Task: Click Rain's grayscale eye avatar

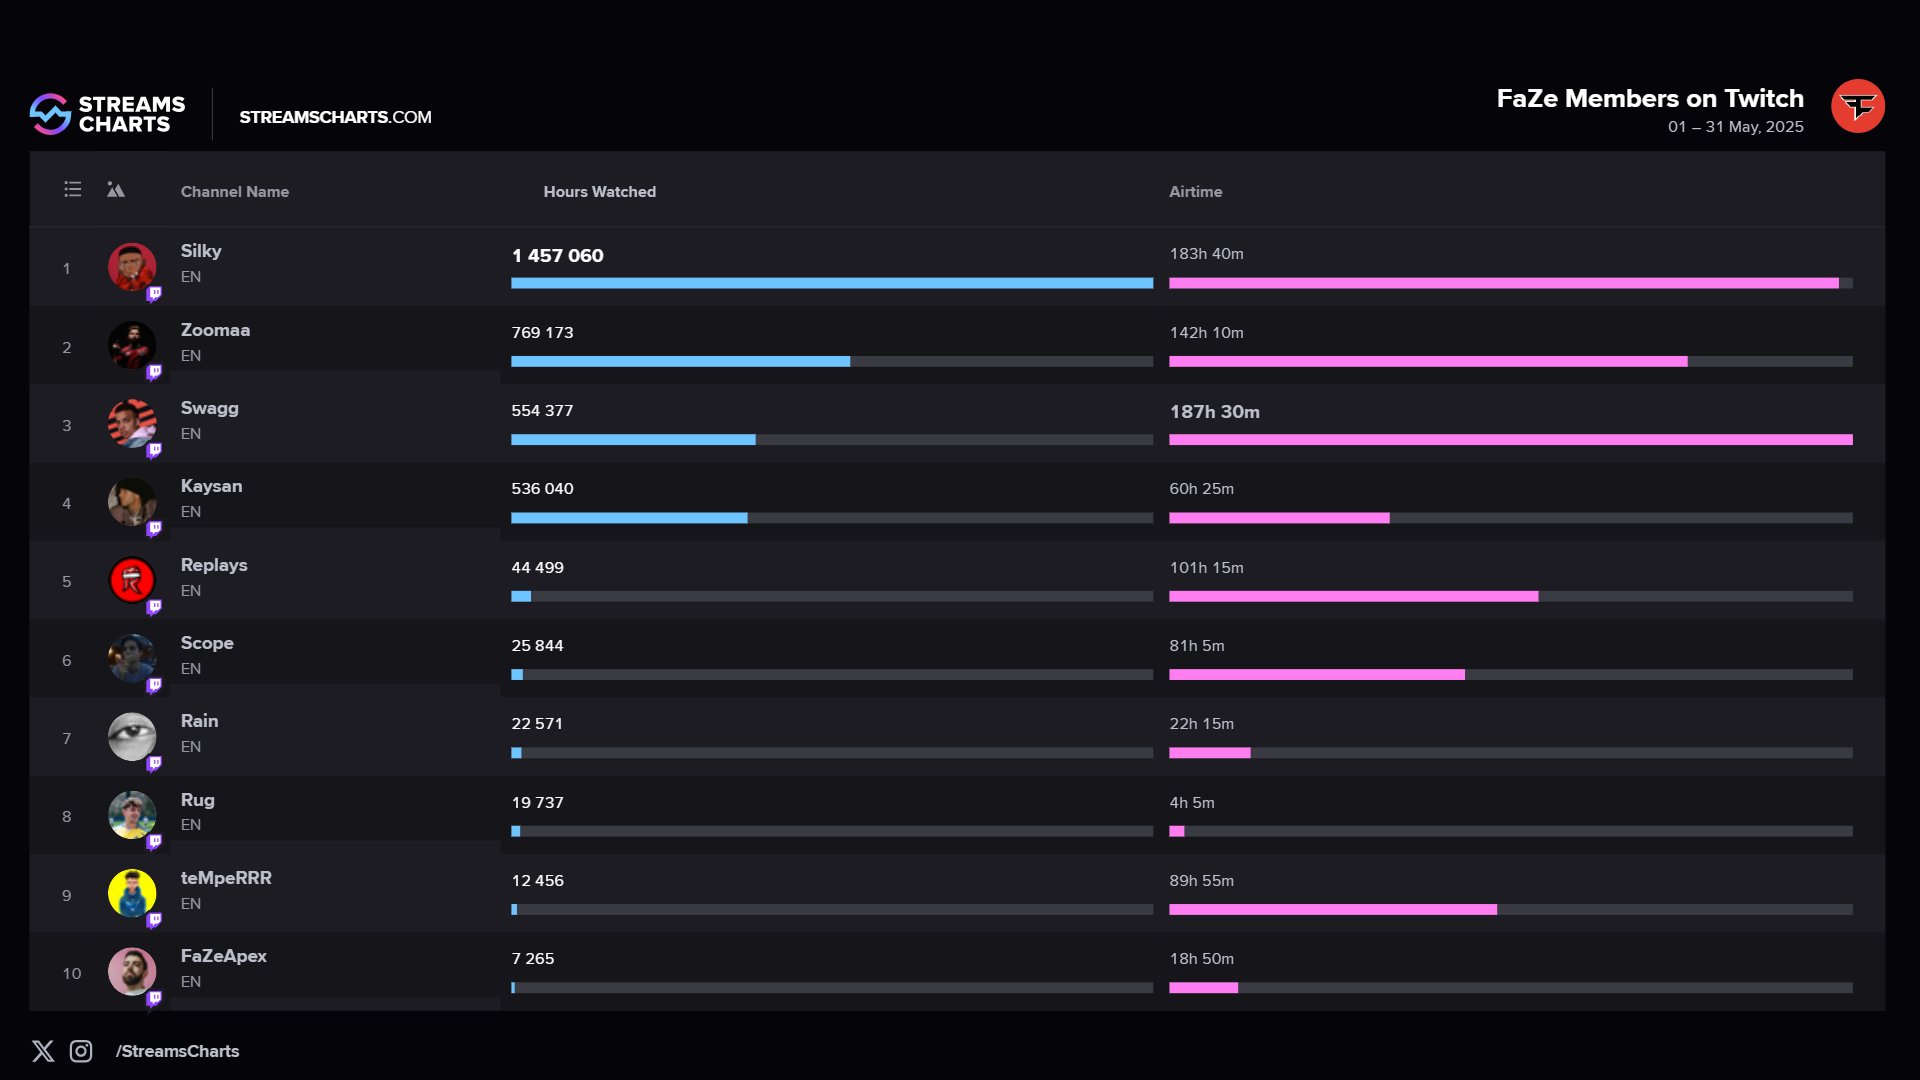Action: coord(132,737)
